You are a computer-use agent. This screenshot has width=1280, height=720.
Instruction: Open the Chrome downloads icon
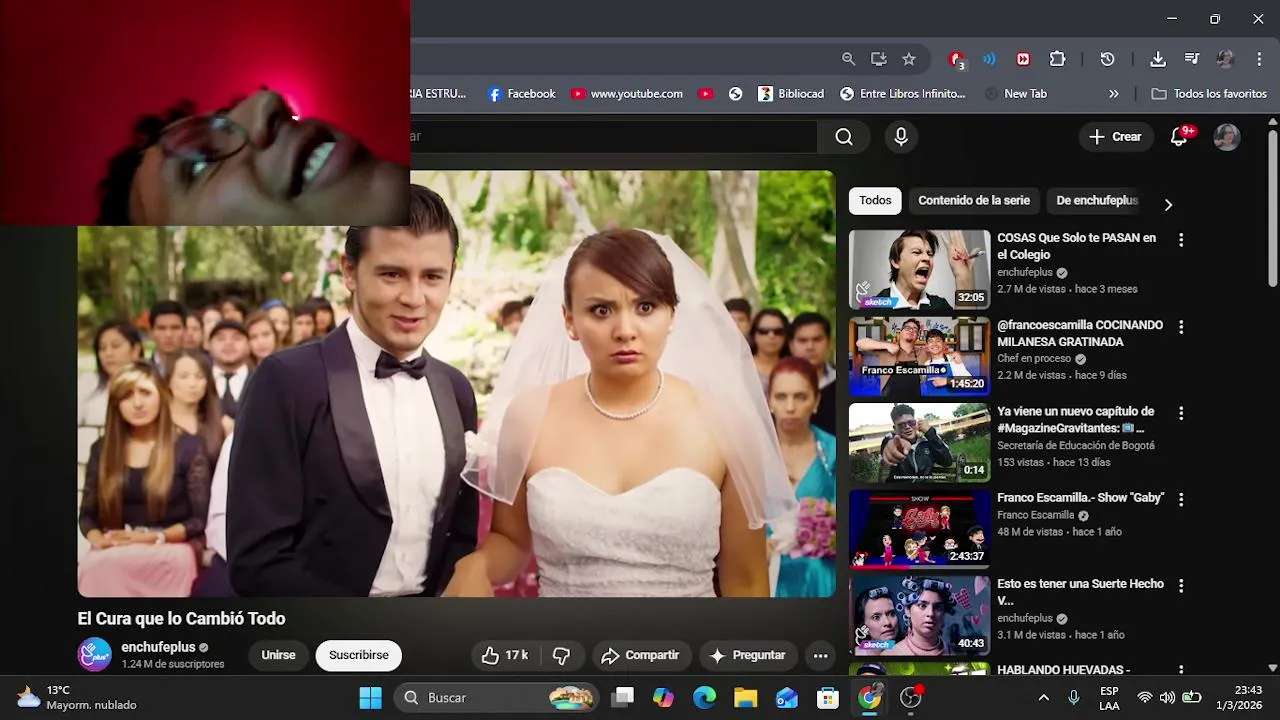(x=1158, y=59)
